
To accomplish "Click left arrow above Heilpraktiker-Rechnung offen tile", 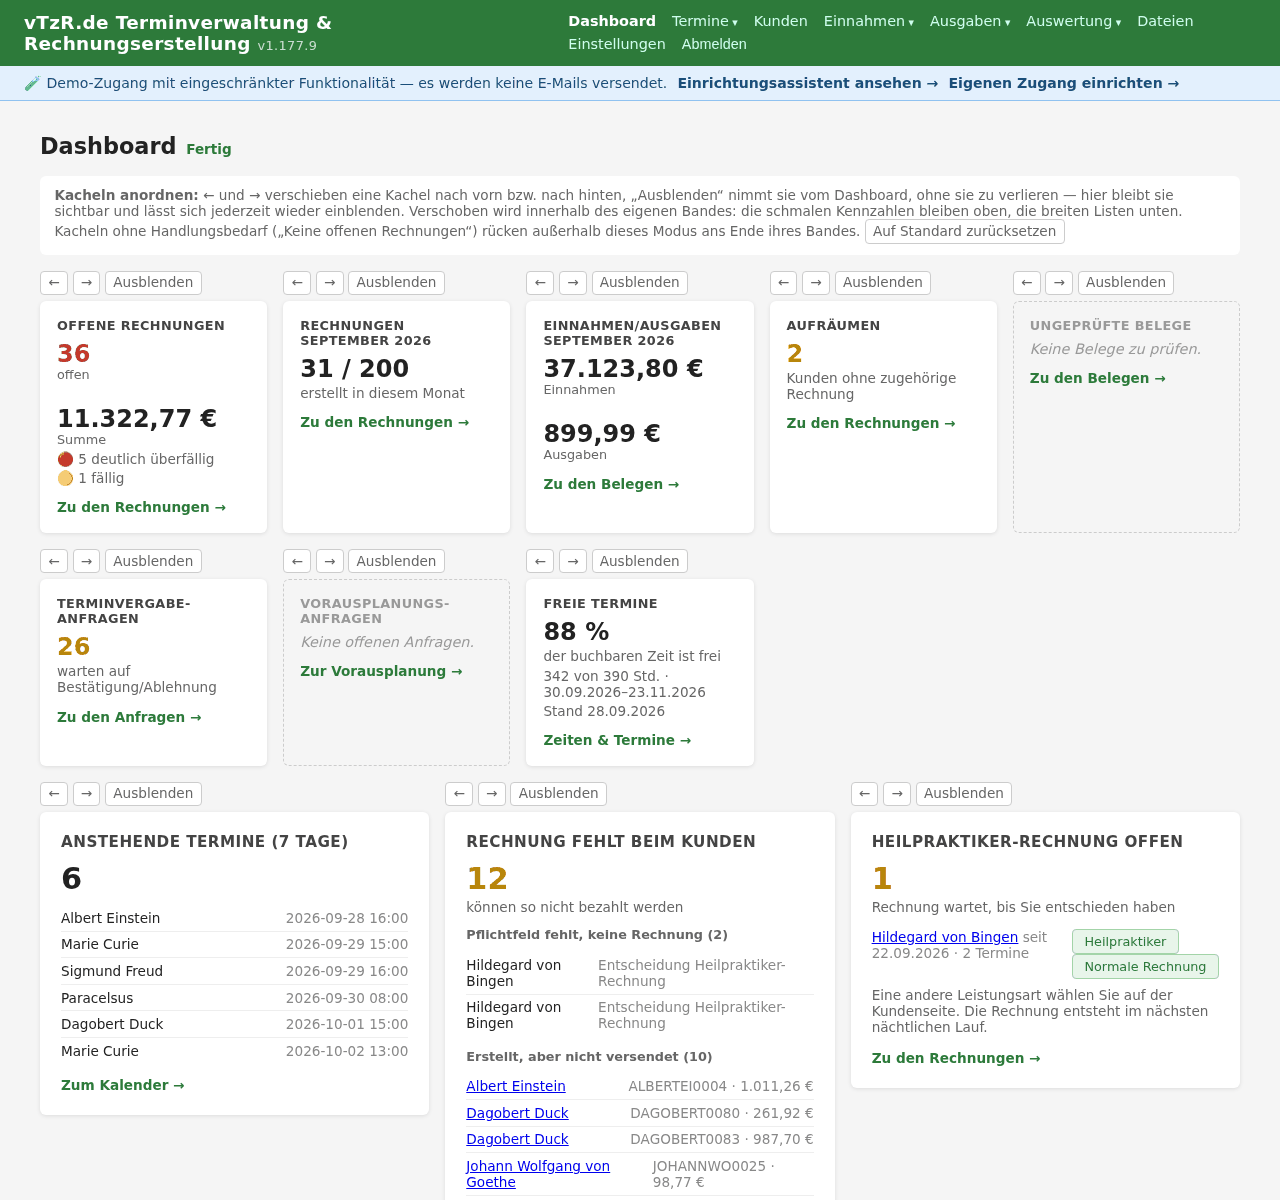I will [x=864, y=794].
